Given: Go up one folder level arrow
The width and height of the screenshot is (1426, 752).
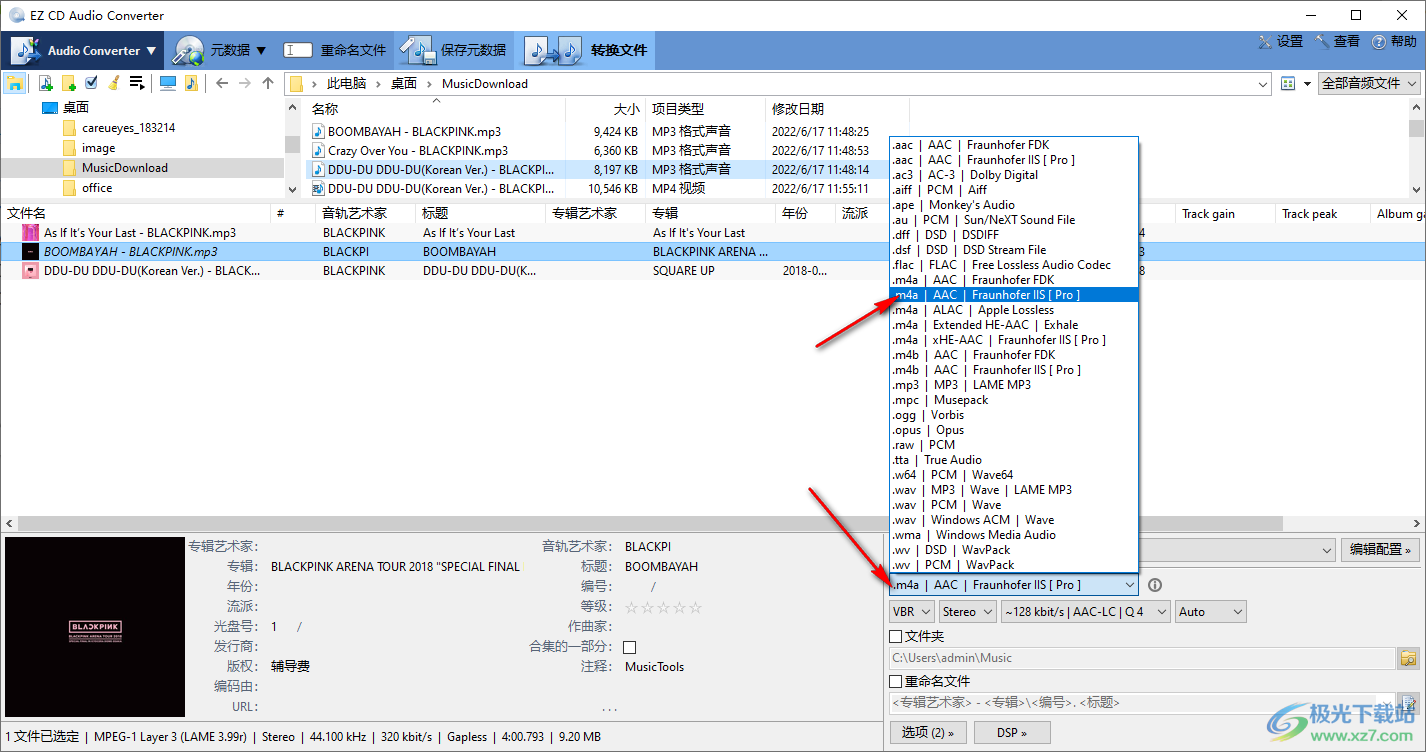Looking at the screenshot, I should coord(268,83).
